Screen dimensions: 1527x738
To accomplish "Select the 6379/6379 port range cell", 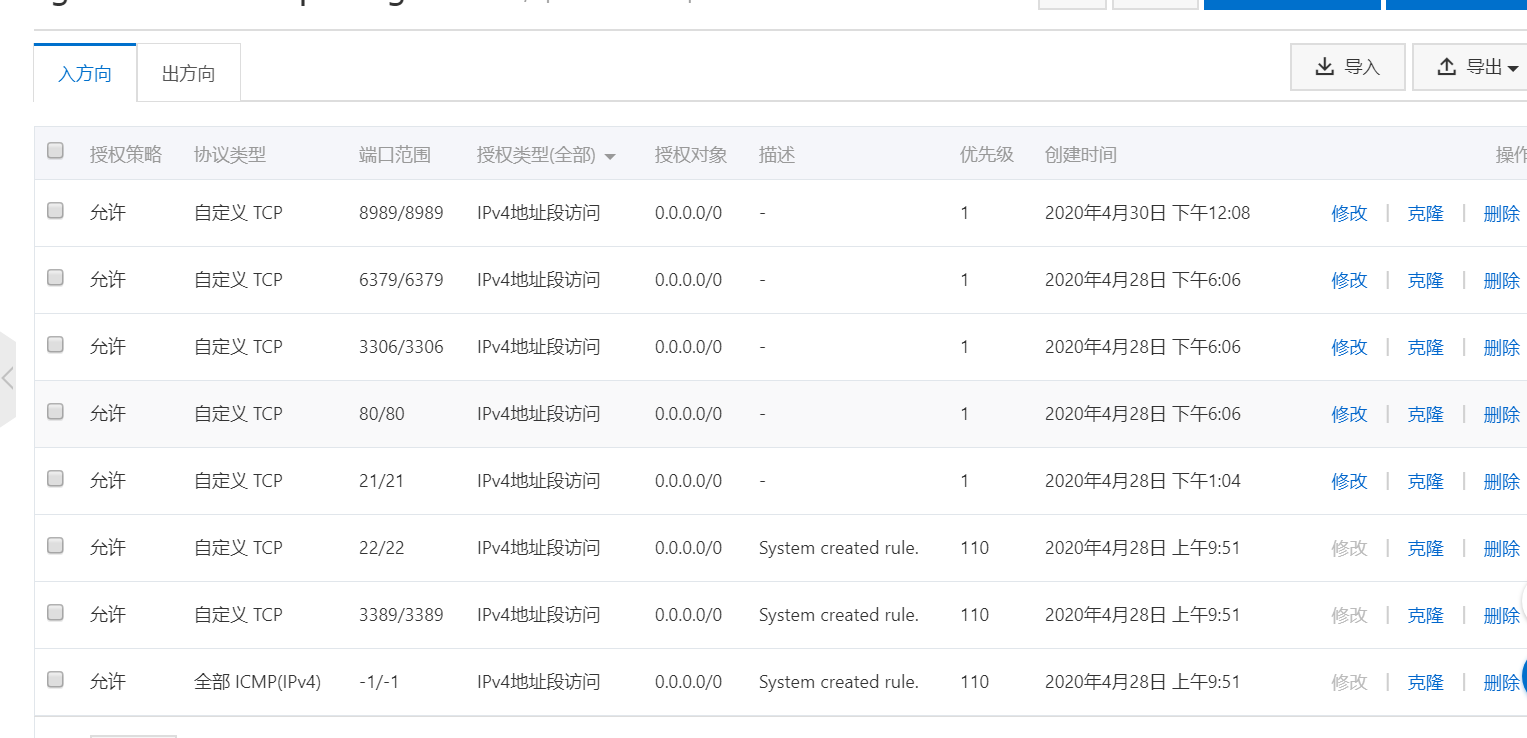I will coord(401,280).
